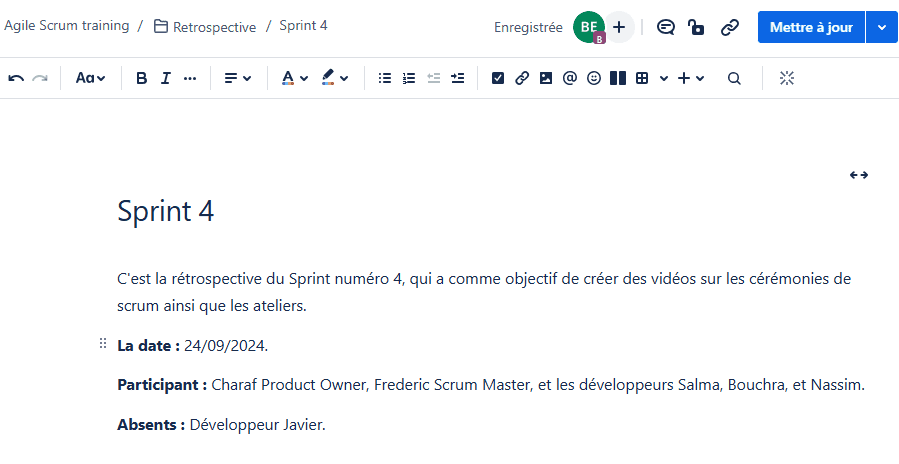Open the text styles Aa dropdown
This screenshot has width=899, height=464.
91,79
